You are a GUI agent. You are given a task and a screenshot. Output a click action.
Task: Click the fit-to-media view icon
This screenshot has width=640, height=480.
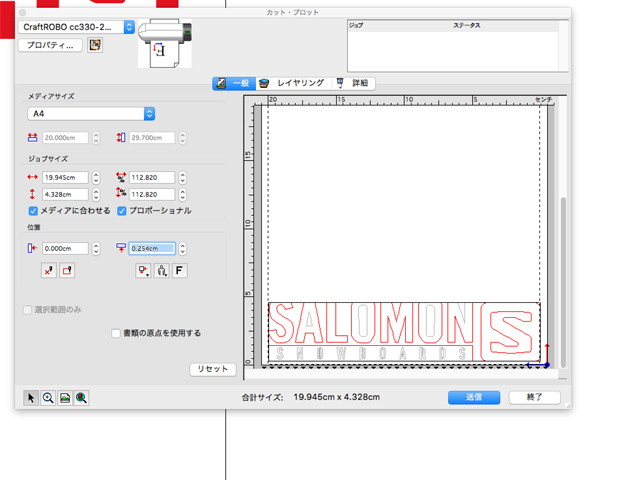click(x=65, y=397)
